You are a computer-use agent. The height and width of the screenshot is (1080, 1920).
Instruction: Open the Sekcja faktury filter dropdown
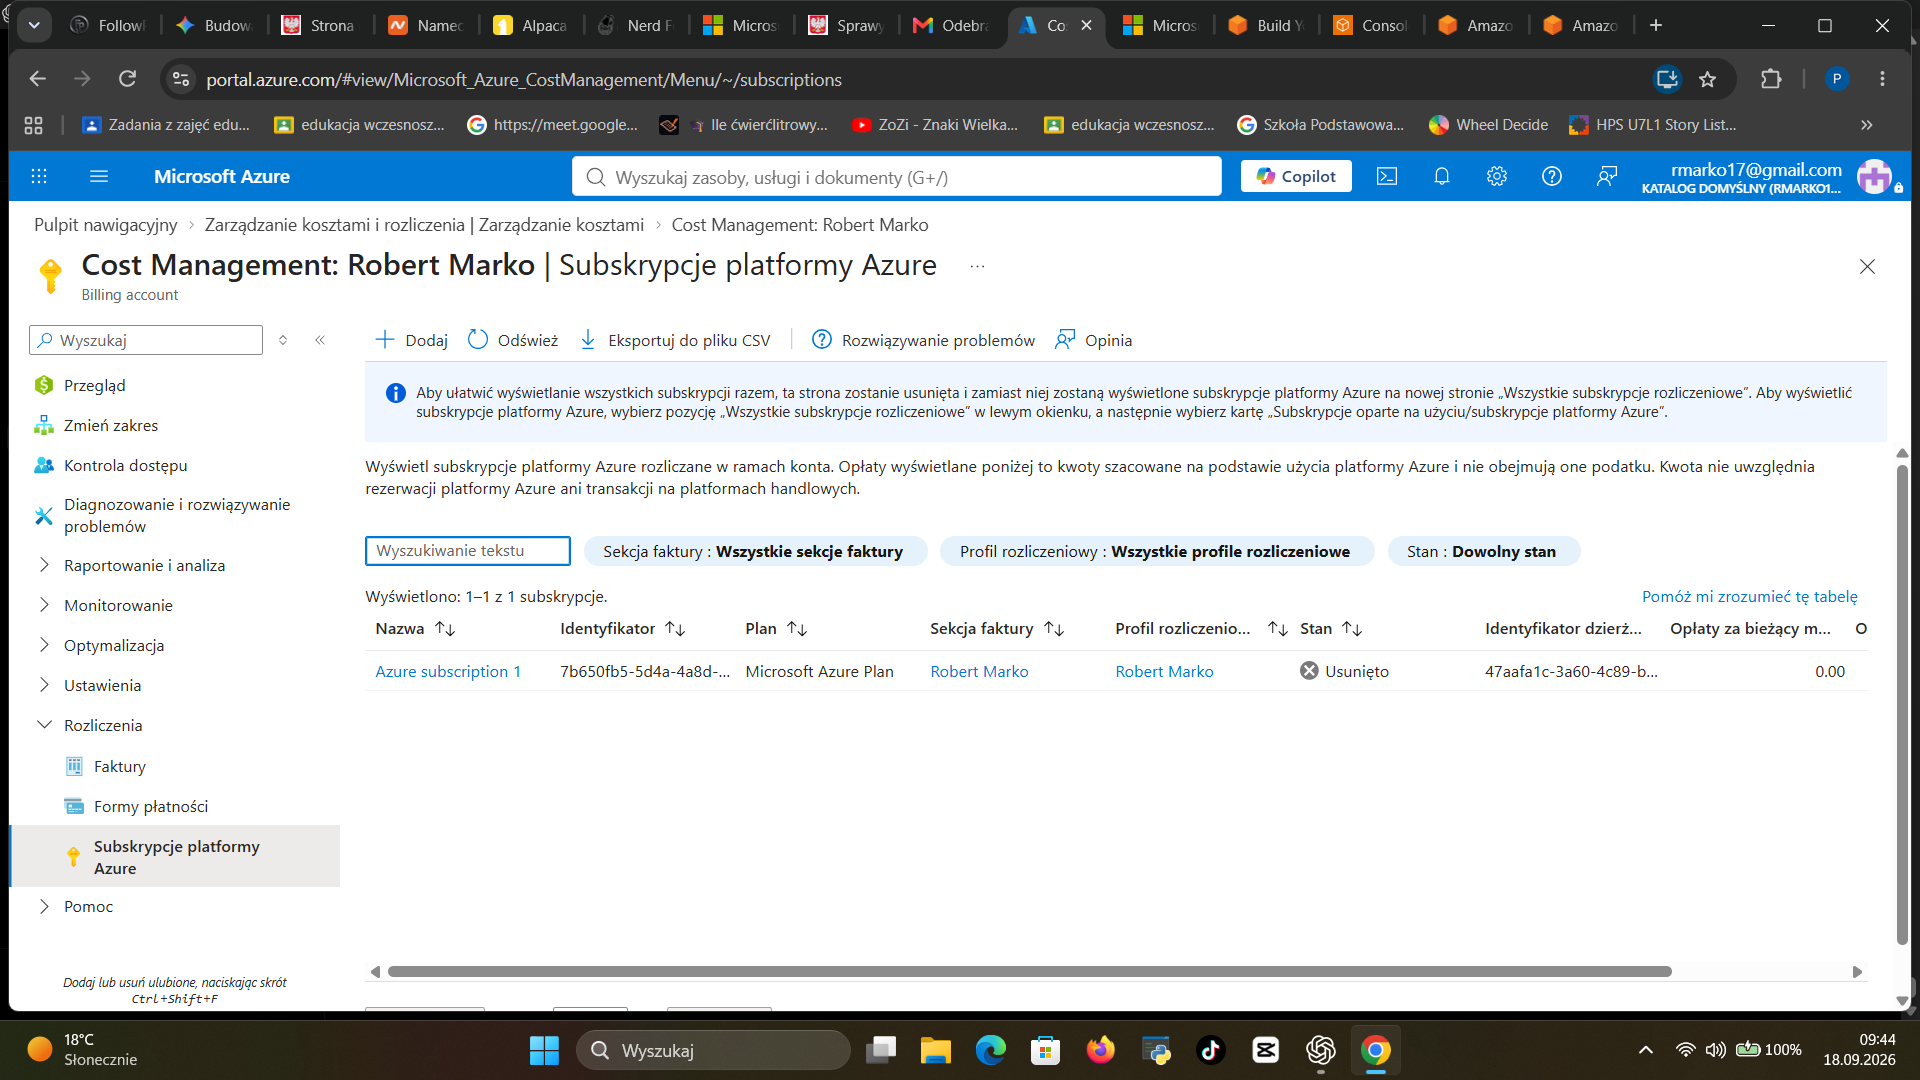(x=755, y=551)
